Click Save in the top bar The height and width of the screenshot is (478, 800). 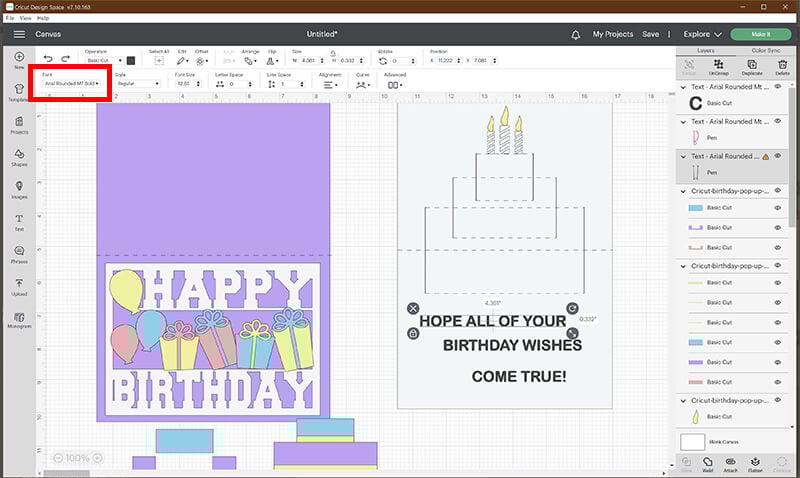(x=651, y=34)
